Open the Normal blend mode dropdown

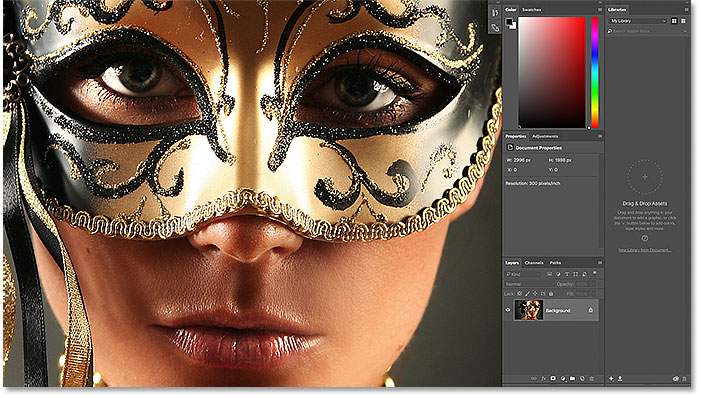click(x=528, y=284)
